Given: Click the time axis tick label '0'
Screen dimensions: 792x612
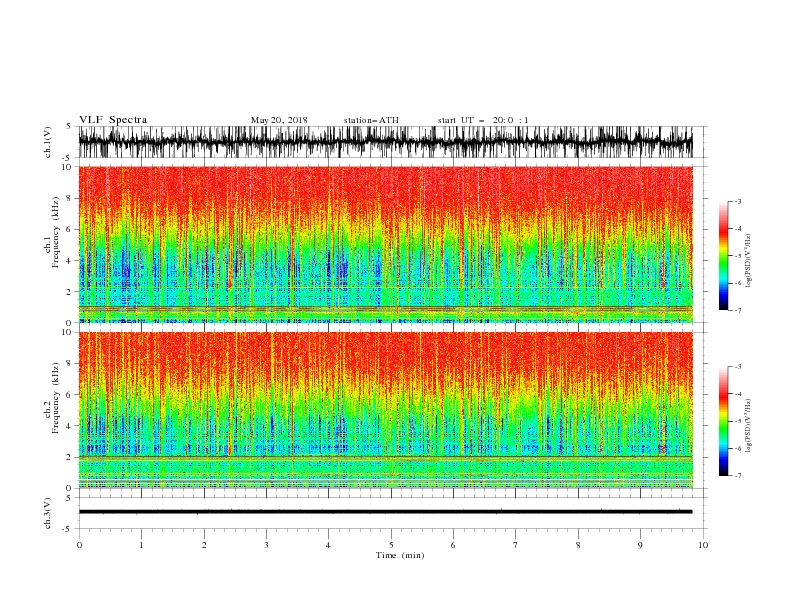Looking at the screenshot, I should click(x=79, y=545).
